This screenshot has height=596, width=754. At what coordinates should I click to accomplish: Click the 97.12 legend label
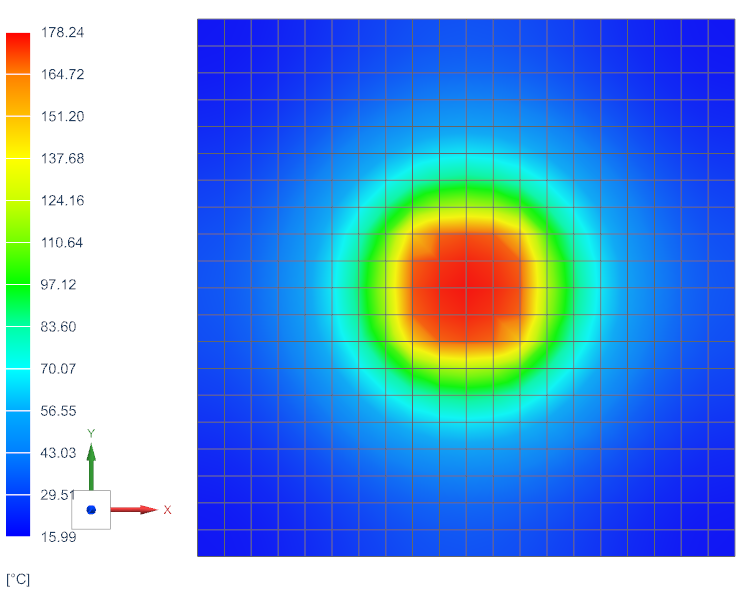58,285
